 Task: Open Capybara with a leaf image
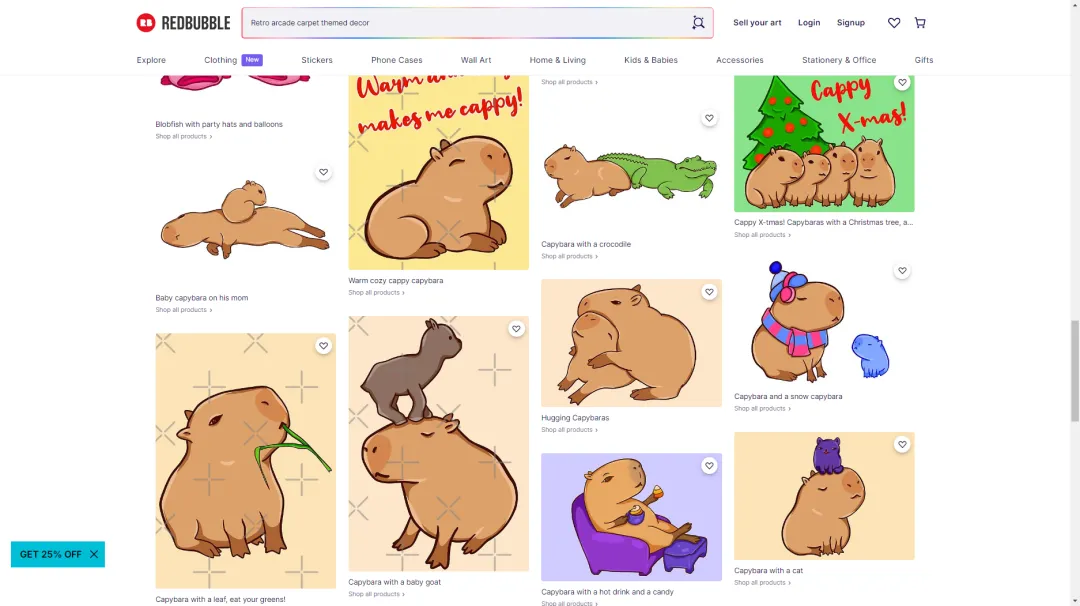[x=245, y=461]
